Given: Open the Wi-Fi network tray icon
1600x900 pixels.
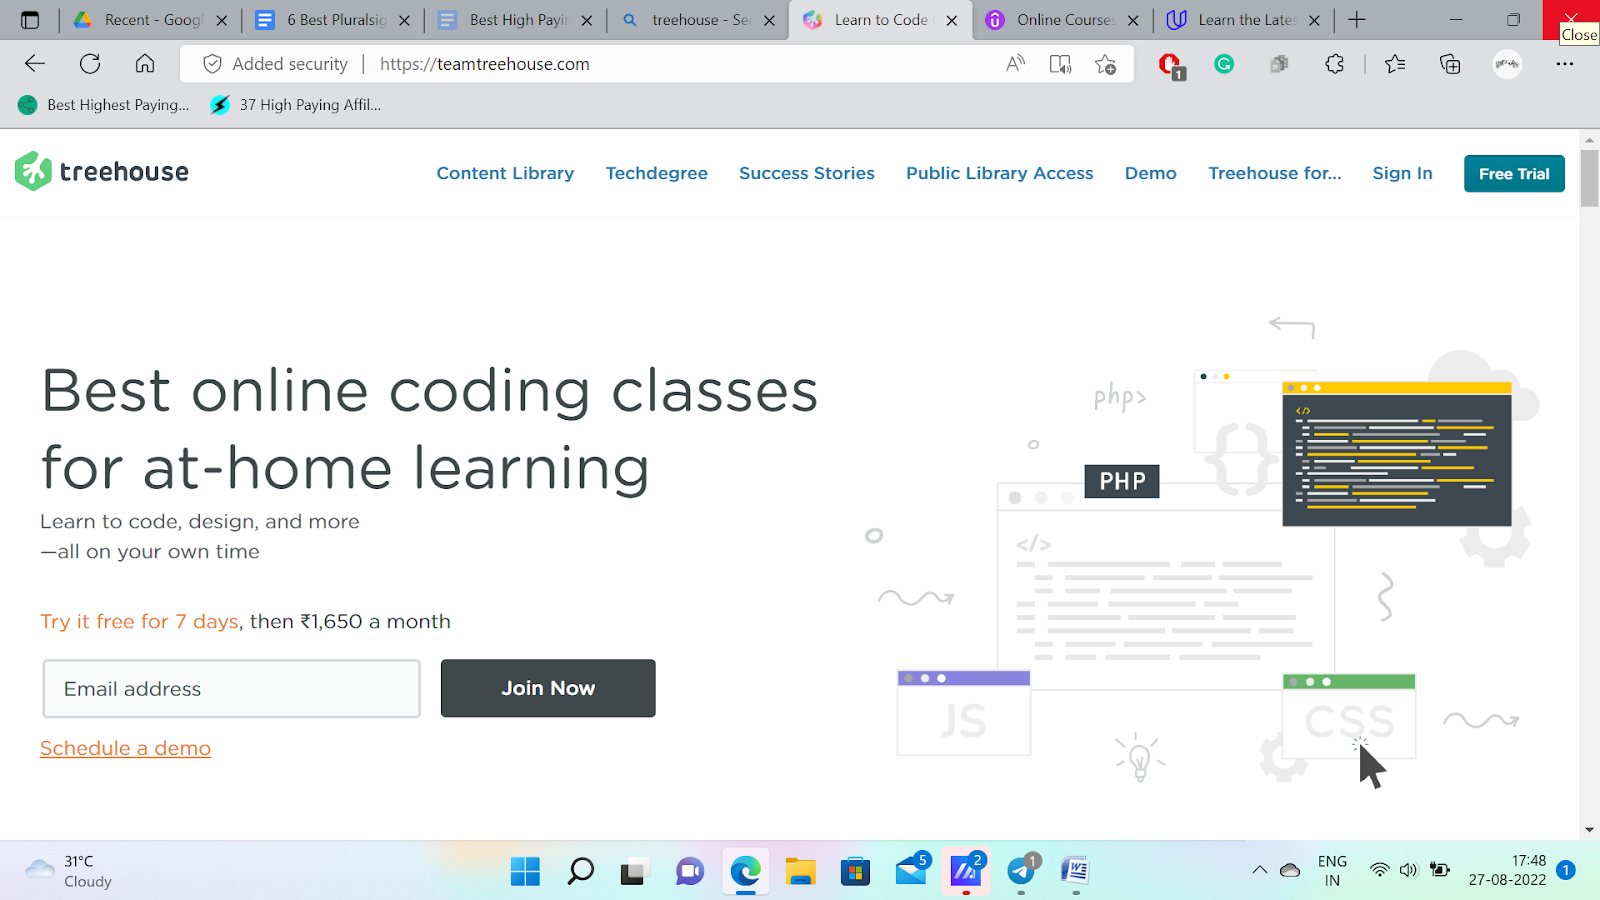Looking at the screenshot, I should point(1380,870).
